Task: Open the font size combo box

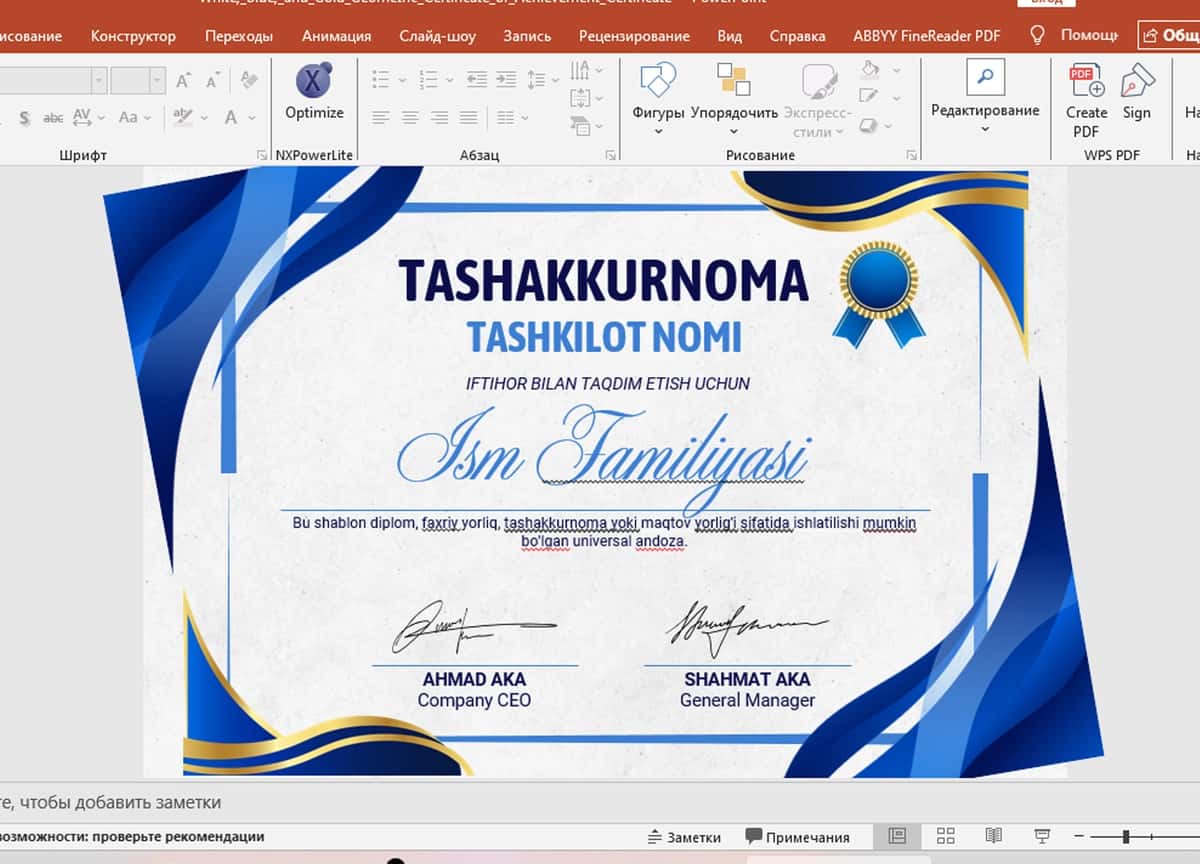Action: coord(137,80)
